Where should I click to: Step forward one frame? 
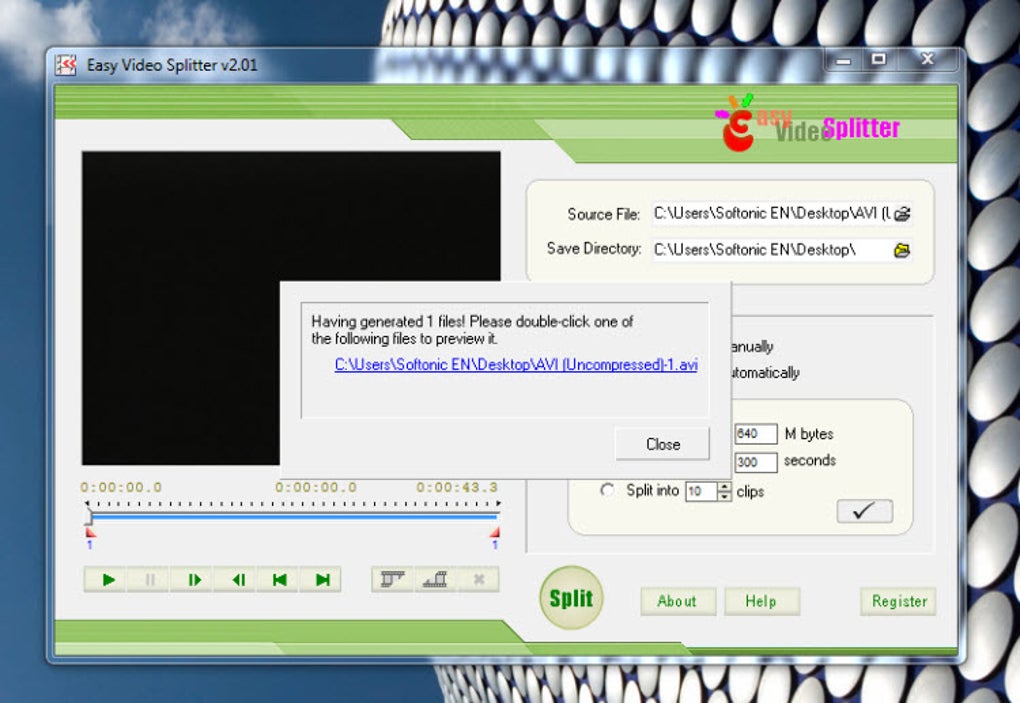coord(193,579)
